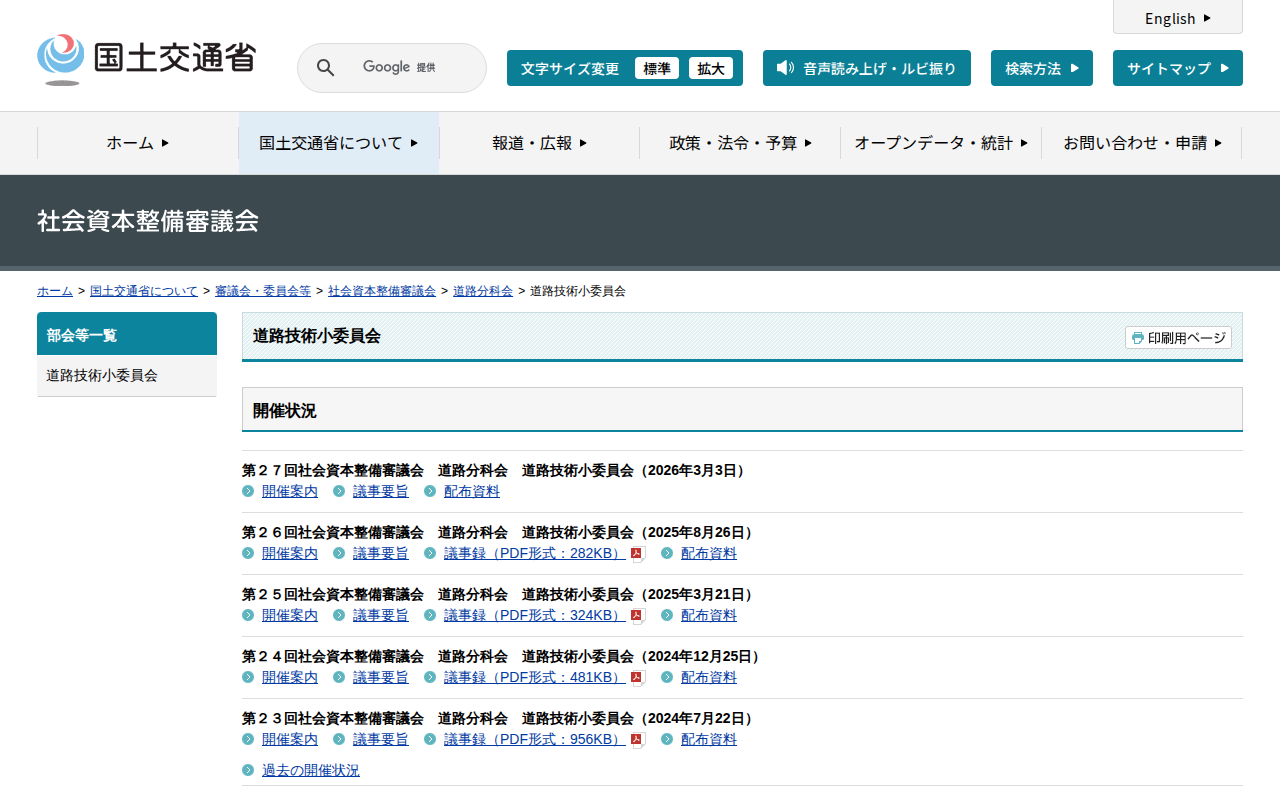
Task: Click the Google search input field
Action: click(400, 68)
